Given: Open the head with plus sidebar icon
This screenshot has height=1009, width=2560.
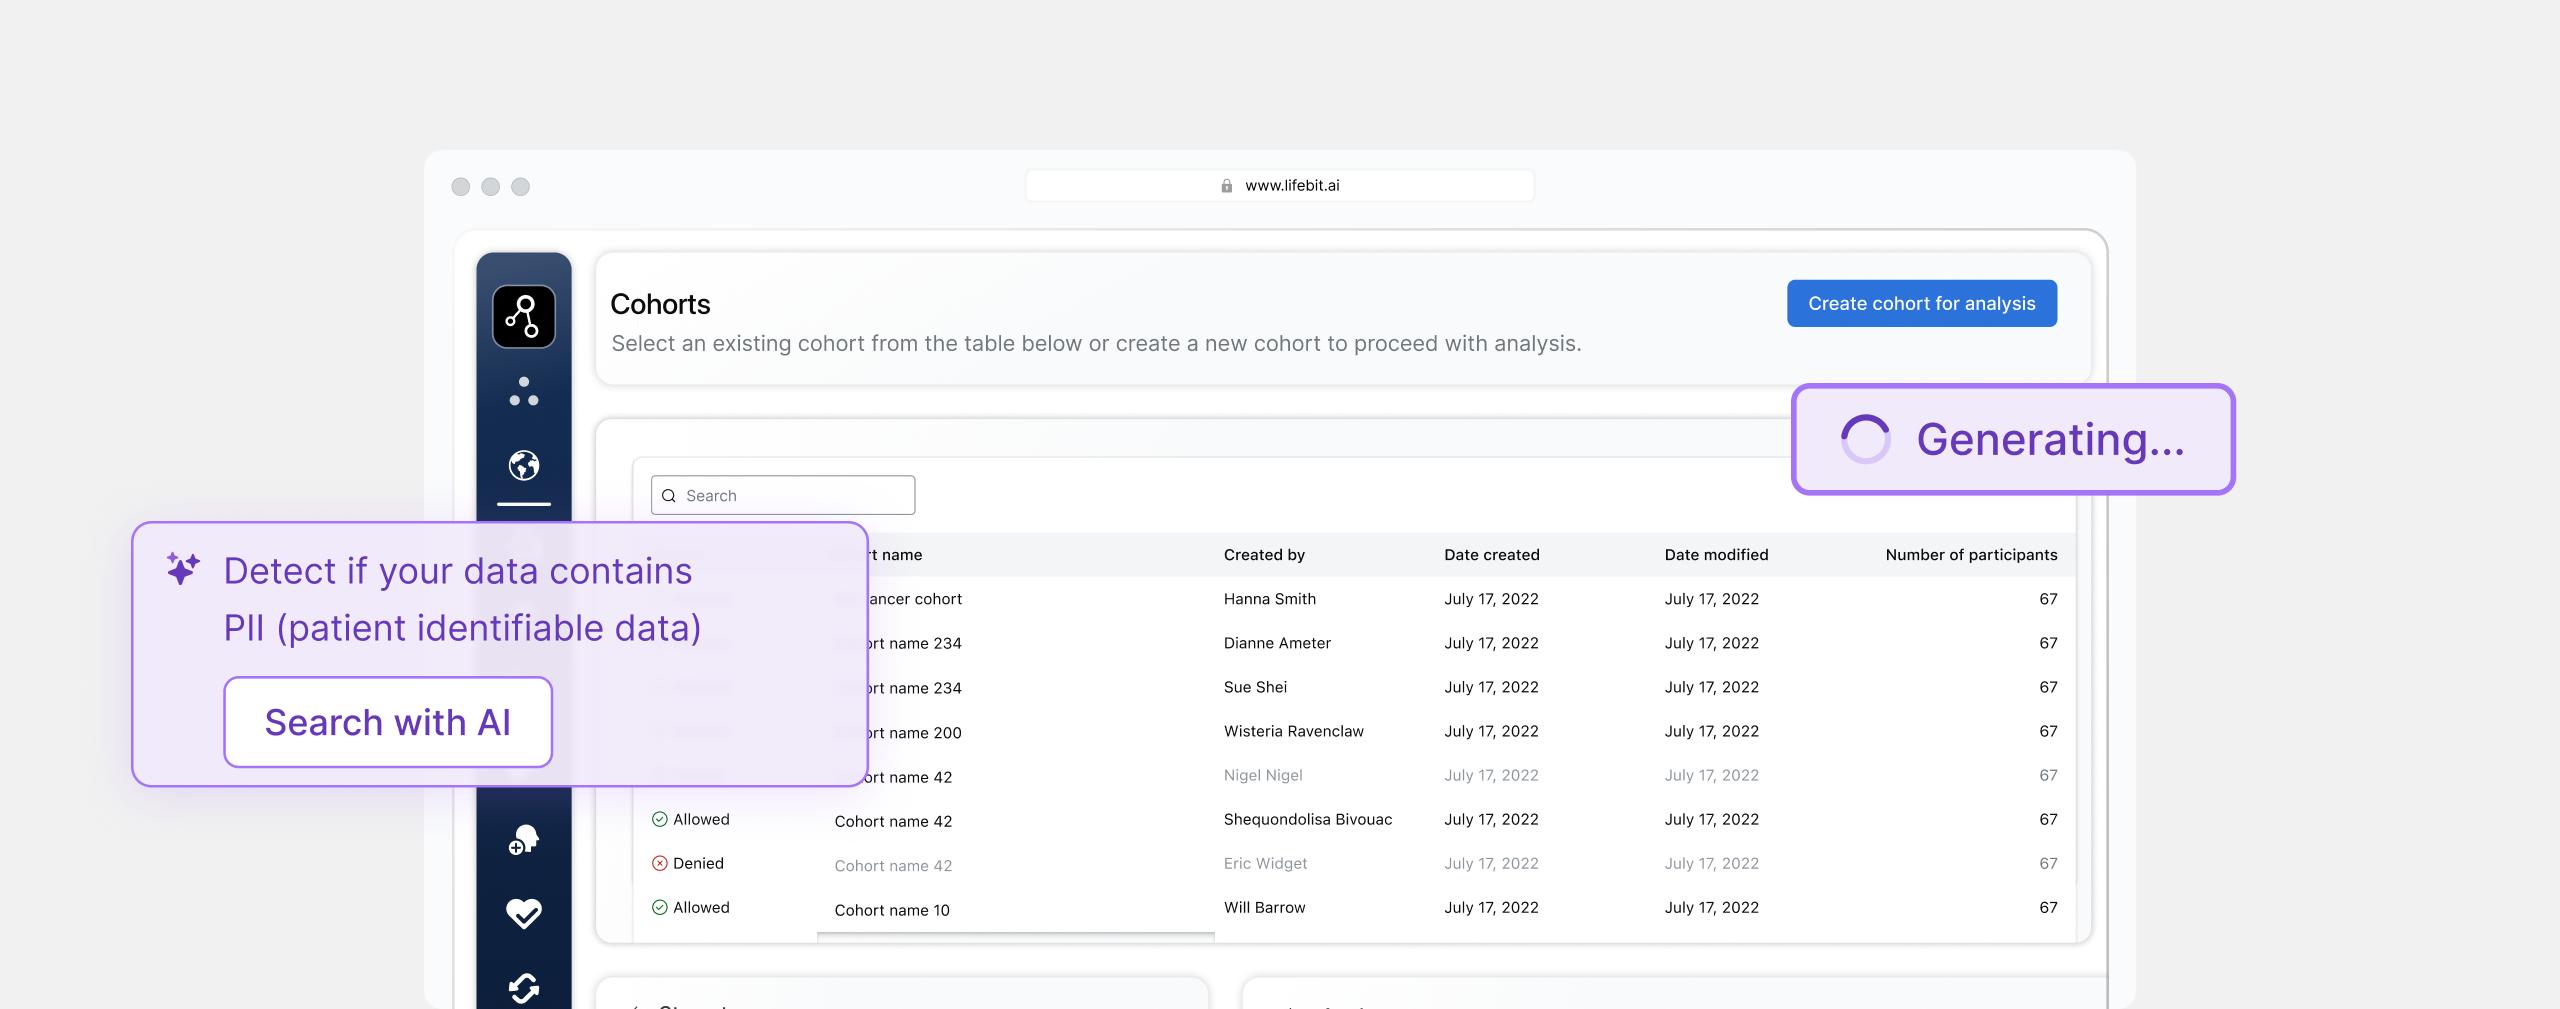Looking at the screenshot, I should coord(523,840).
